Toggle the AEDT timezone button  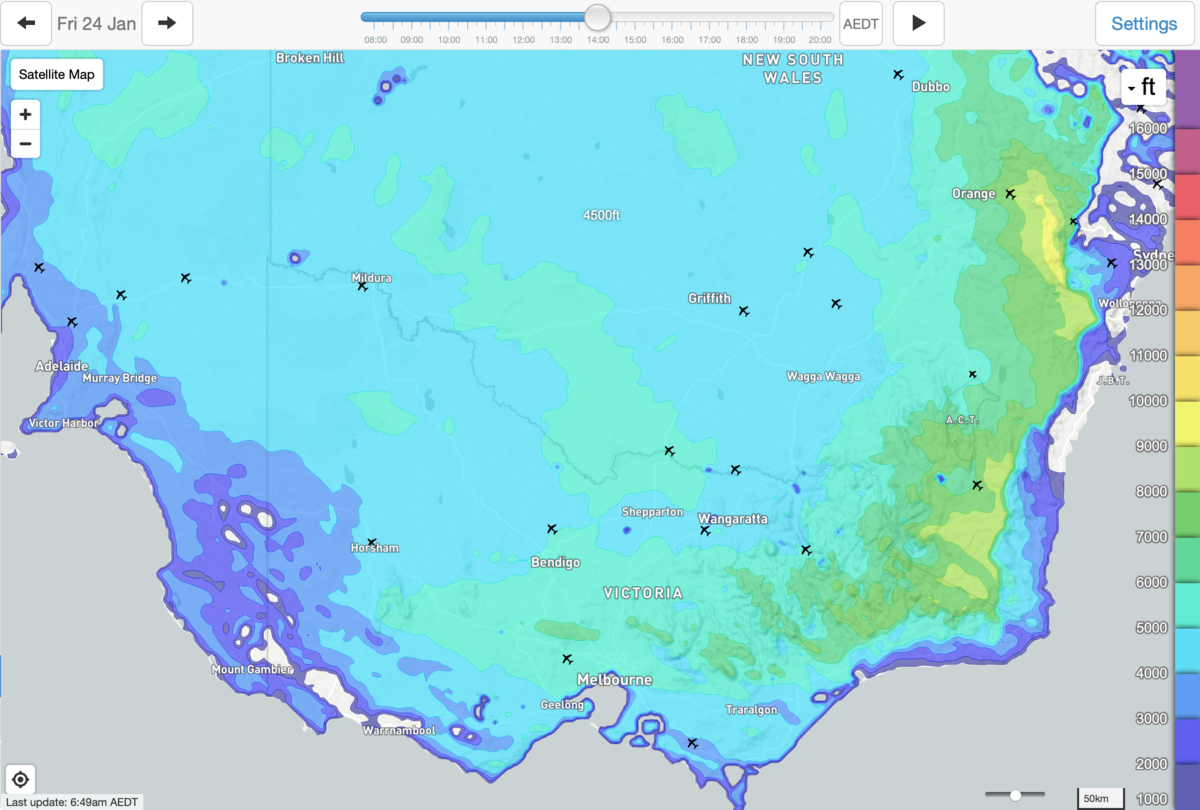[861, 23]
